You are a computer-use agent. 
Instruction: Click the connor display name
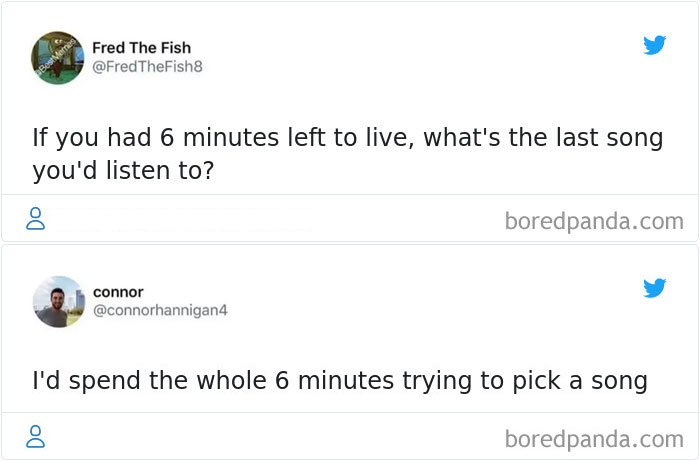[118, 292]
